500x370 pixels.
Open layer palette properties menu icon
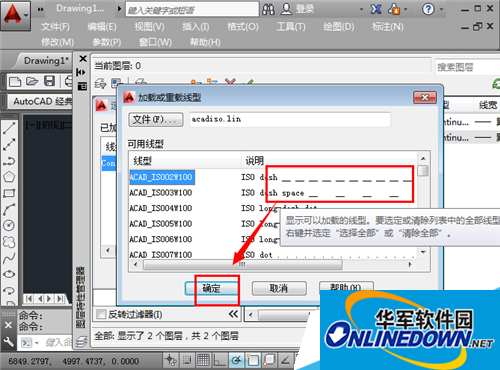(82, 87)
